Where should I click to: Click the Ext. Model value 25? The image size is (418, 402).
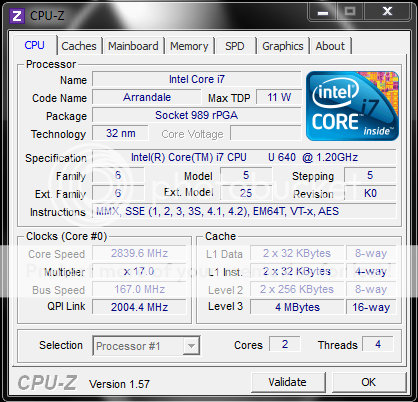click(x=246, y=193)
